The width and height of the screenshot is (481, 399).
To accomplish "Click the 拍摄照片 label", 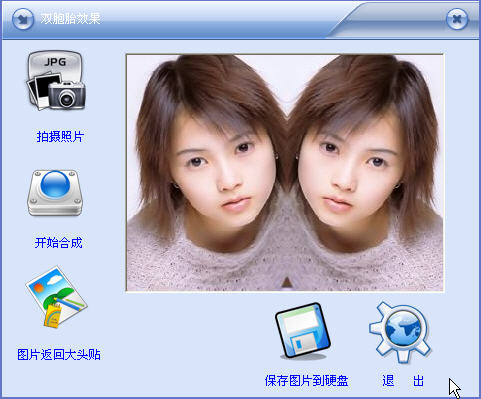I will pyautogui.click(x=60, y=136).
